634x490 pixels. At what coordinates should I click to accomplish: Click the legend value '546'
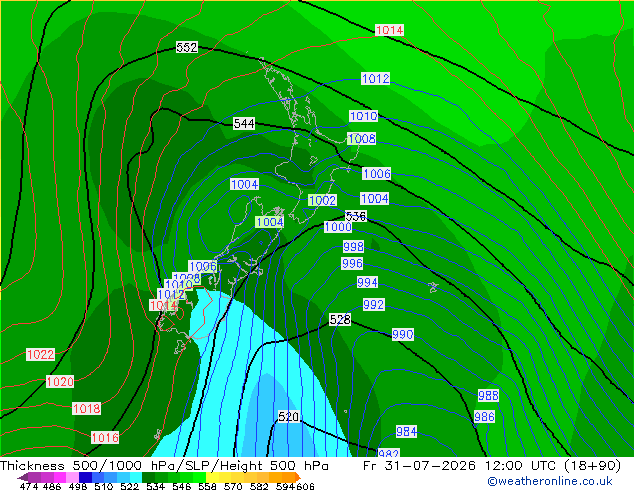[182, 486]
